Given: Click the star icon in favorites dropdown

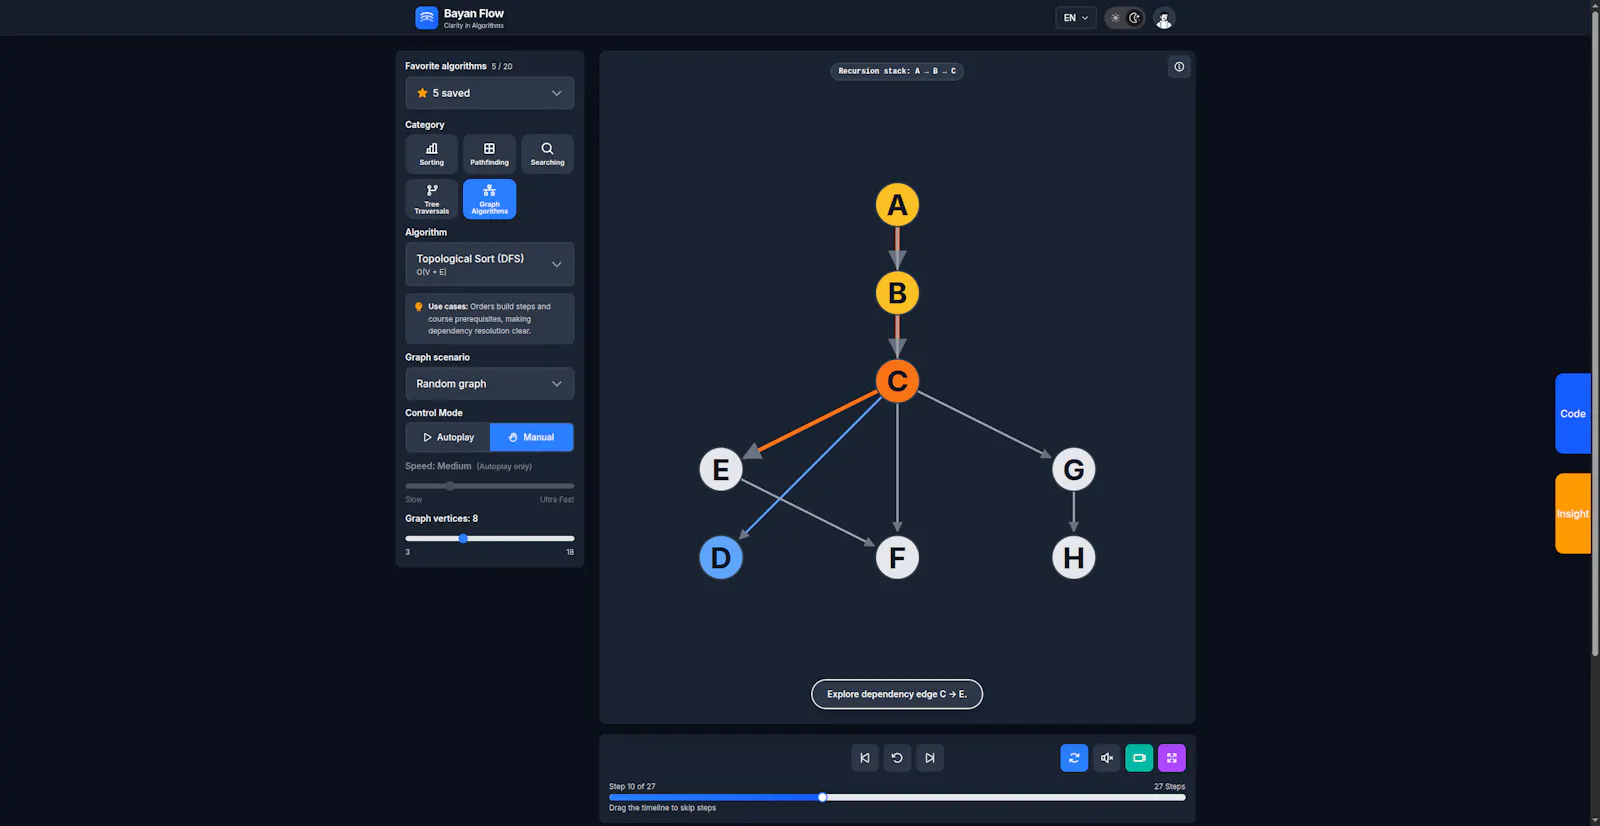Looking at the screenshot, I should [422, 93].
